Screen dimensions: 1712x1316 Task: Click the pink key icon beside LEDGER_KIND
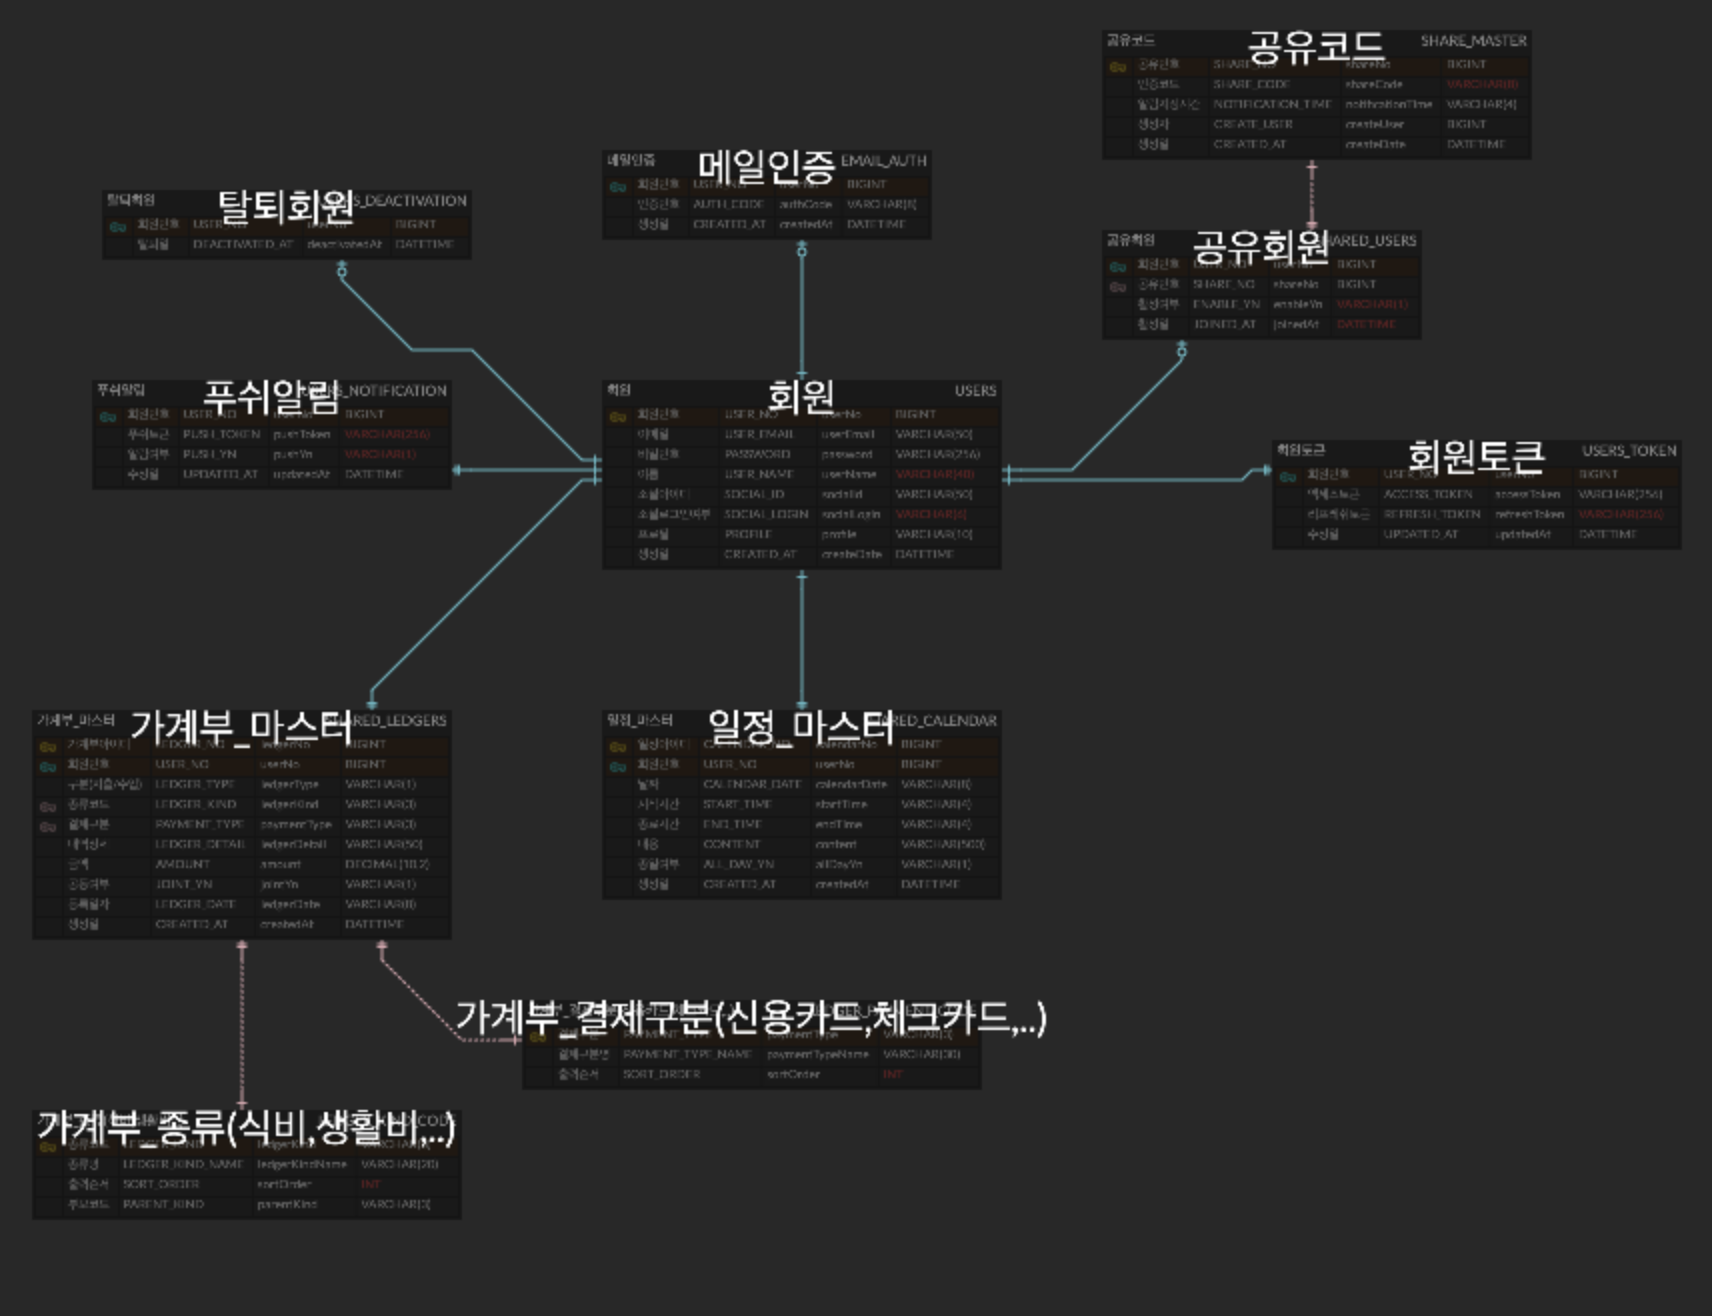(x=47, y=806)
